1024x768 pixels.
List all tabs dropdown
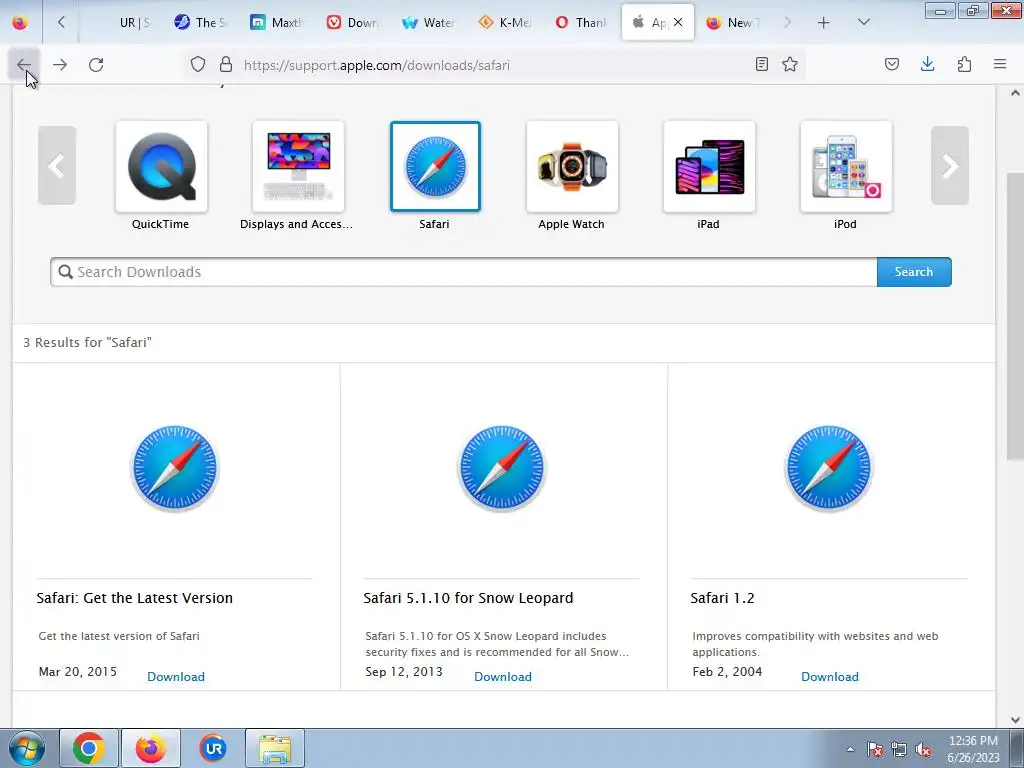(x=863, y=22)
